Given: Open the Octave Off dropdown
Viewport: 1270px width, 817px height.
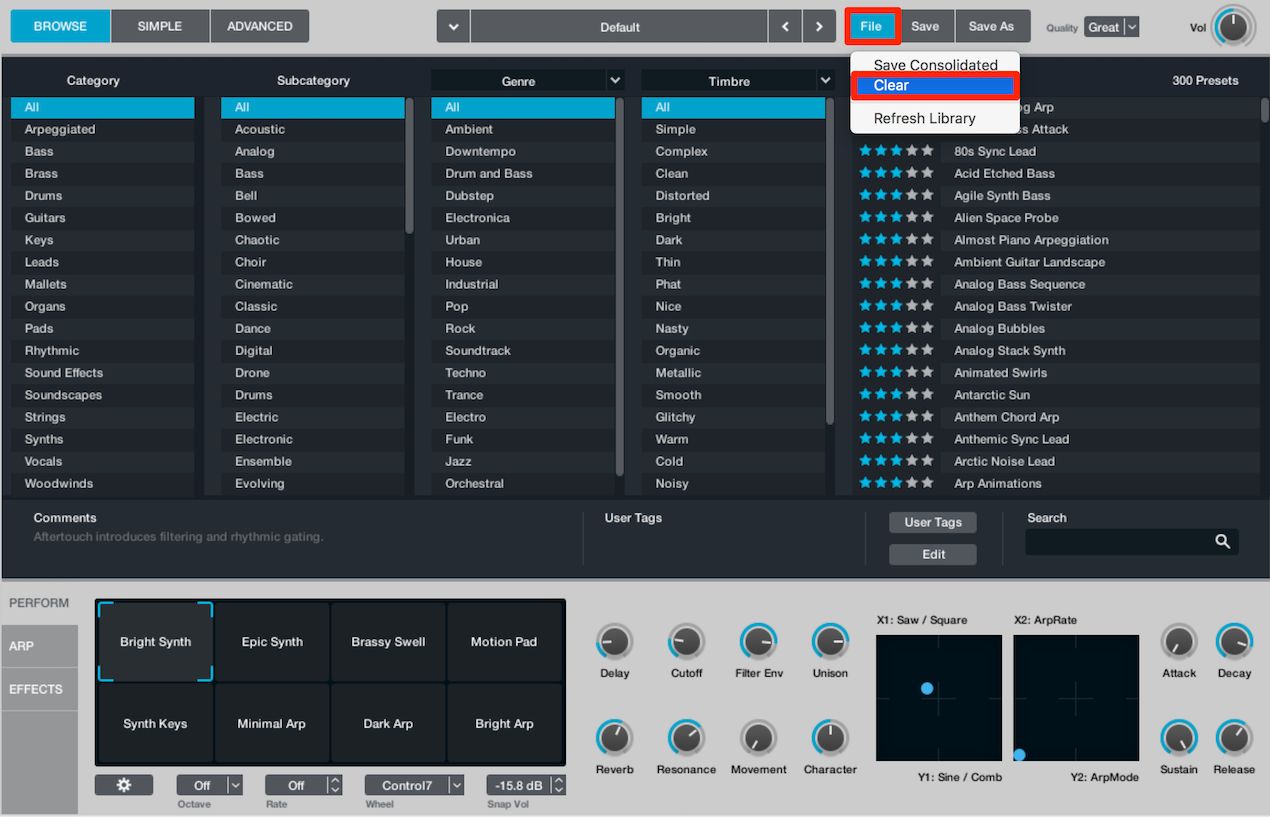Looking at the screenshot, I should 210,785.
